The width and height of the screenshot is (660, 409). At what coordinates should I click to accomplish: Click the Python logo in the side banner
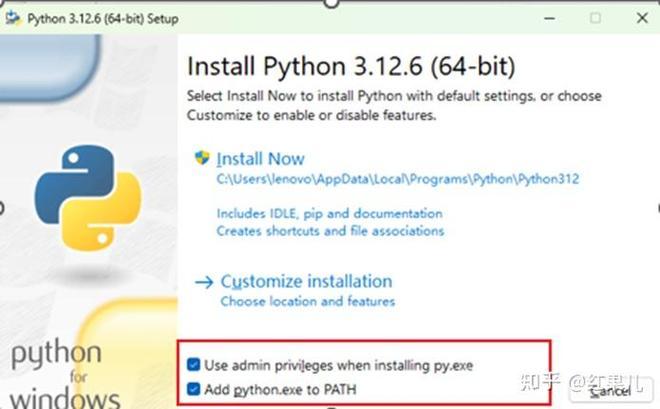[x=88, y=198]
